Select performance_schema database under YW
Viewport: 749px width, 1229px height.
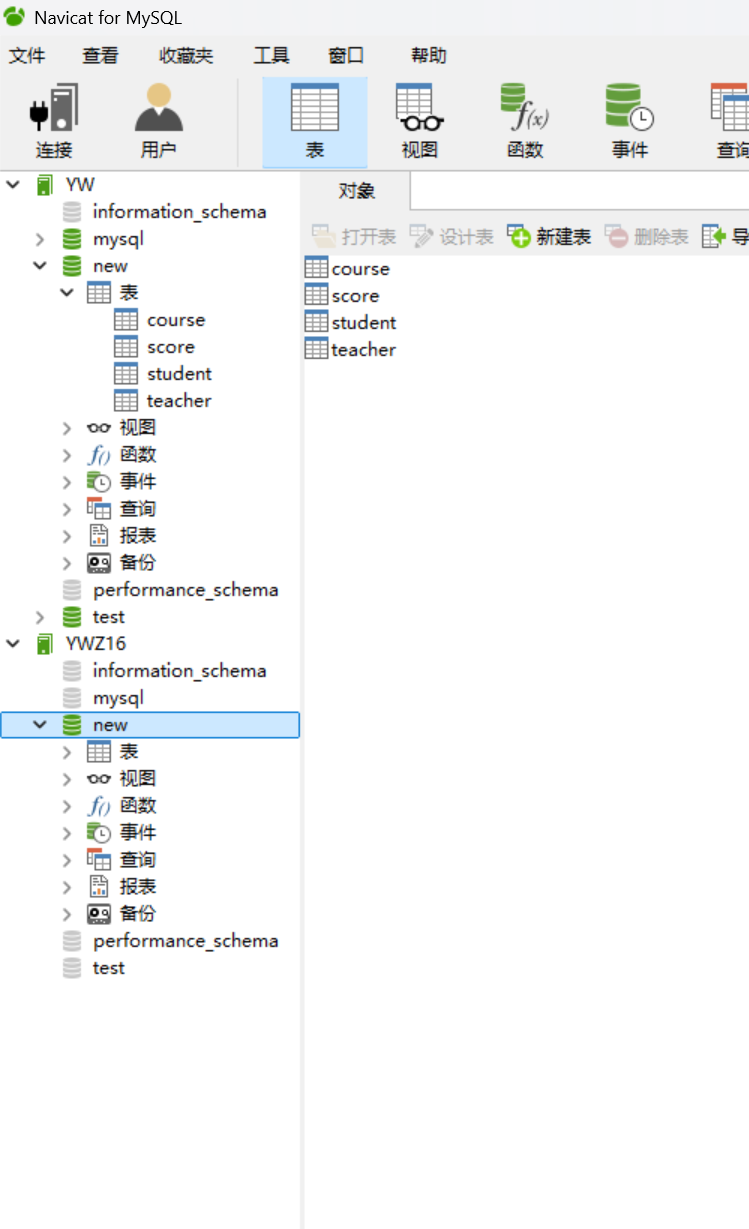pos(185,590)
